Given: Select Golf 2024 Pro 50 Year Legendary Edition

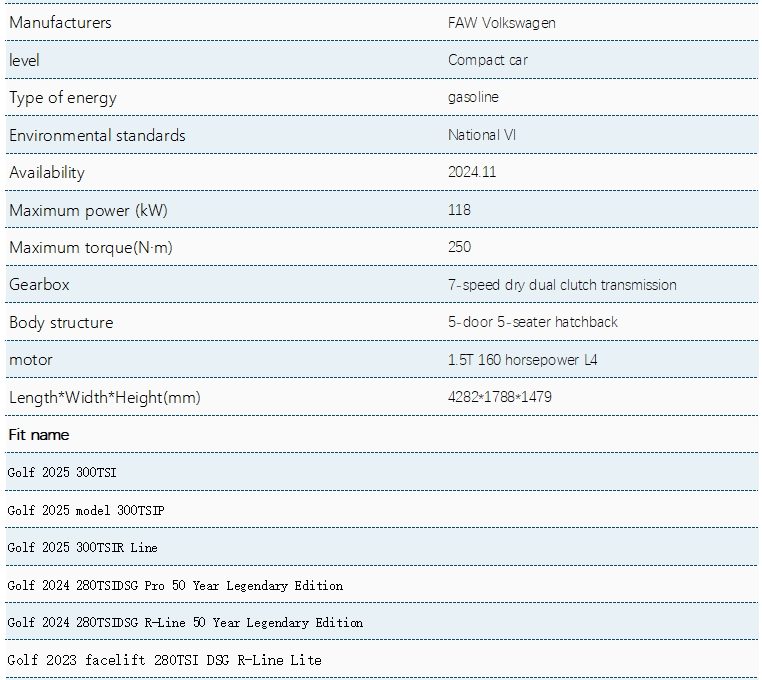Looking at the screenshot, I should (381, 585).
